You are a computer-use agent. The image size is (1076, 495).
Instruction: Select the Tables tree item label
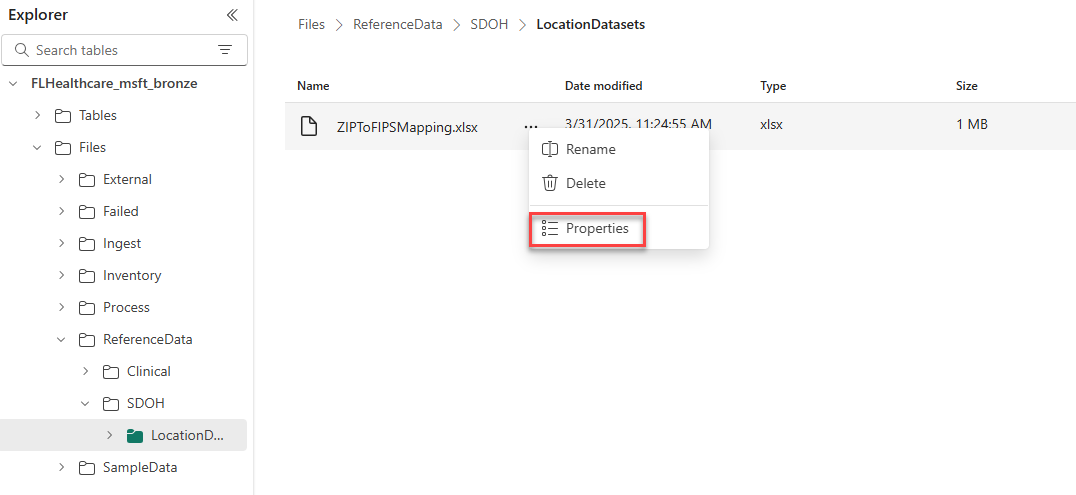(97, 115)
